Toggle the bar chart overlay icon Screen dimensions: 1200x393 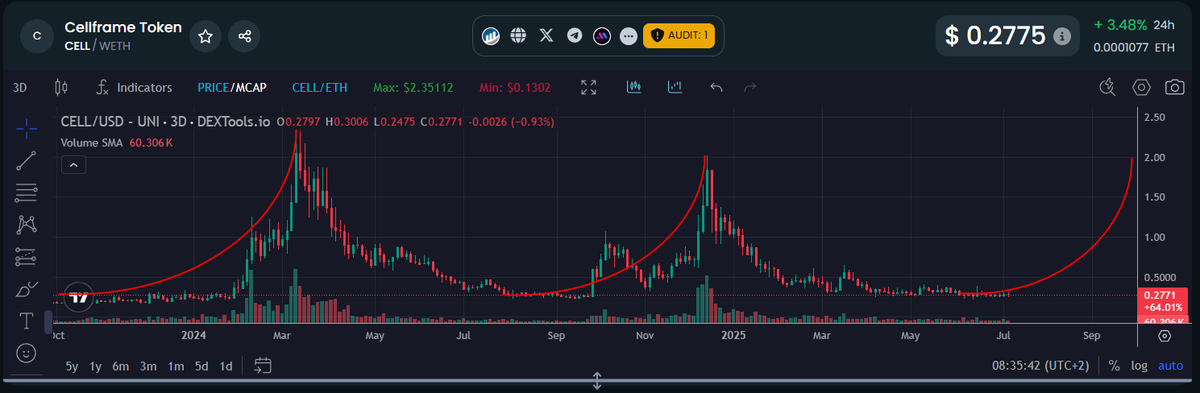pos(675,87)
